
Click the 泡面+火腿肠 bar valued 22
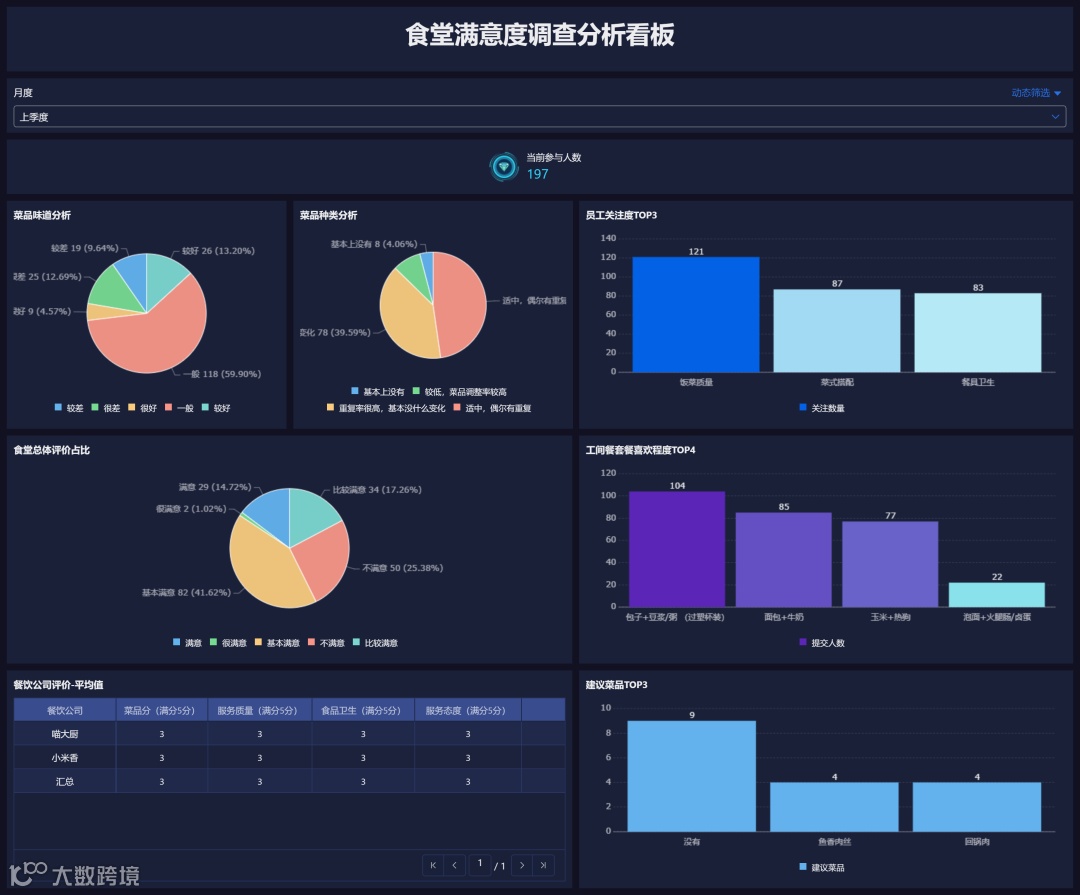point(997,595)
